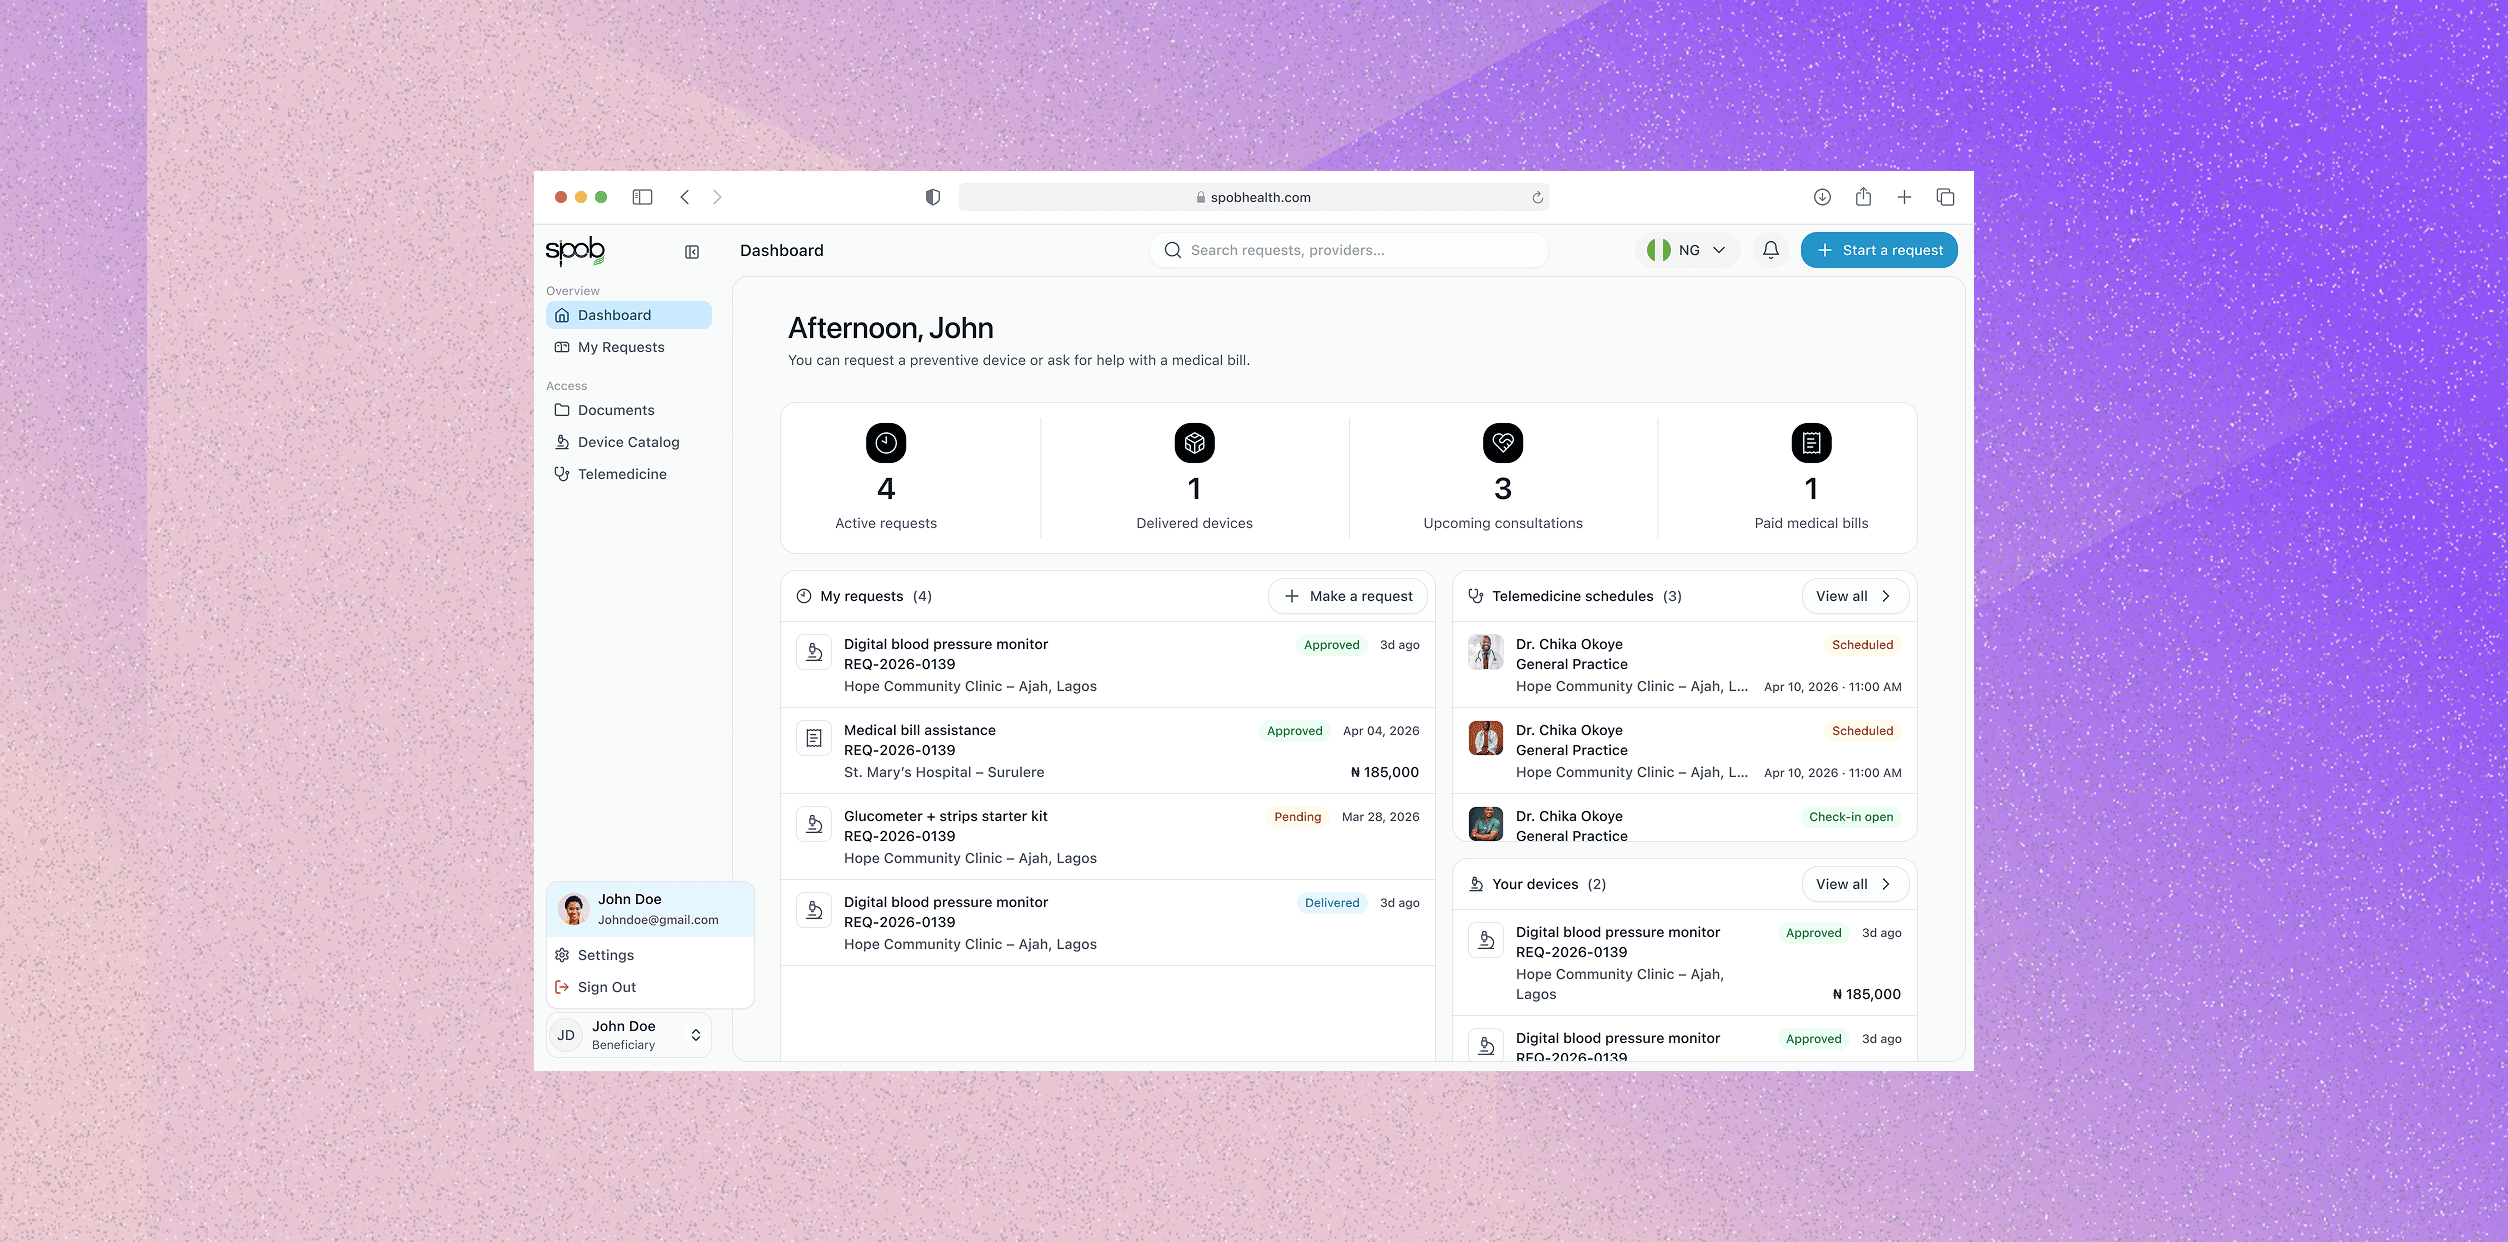The image size is (2508, 1242).
Task: Click the Medical bill assistance row icon
Action: (x=814, y=738)
